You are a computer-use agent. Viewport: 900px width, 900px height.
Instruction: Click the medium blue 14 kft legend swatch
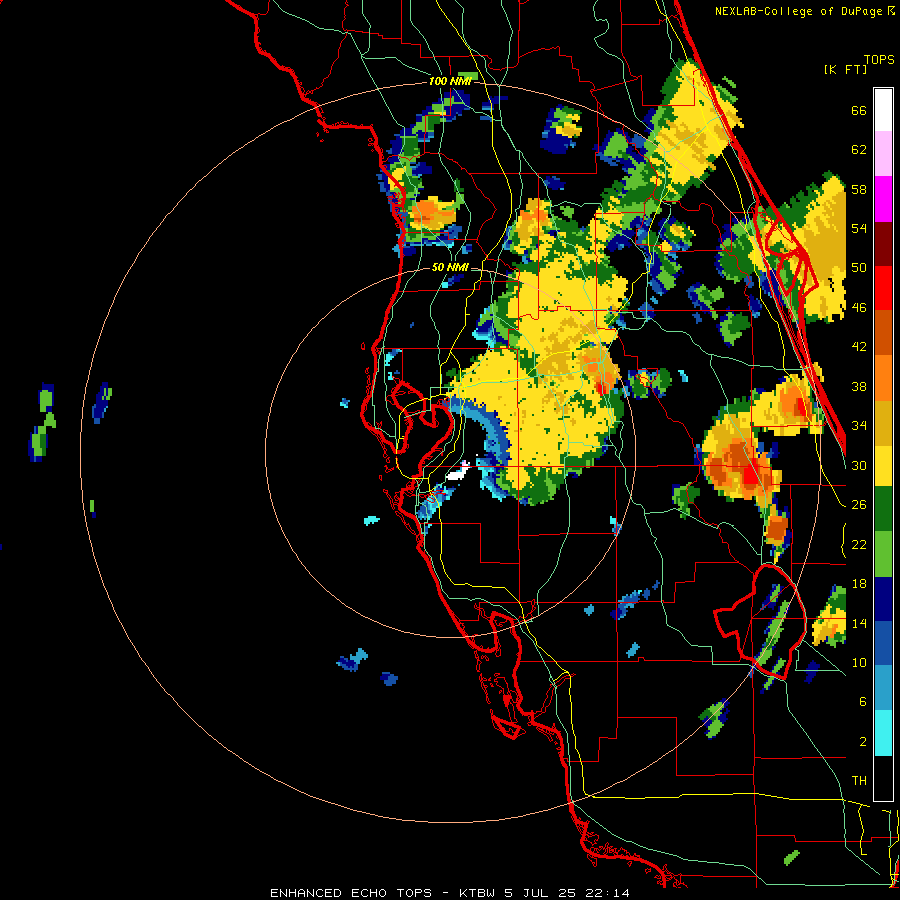tap(883, 643)
